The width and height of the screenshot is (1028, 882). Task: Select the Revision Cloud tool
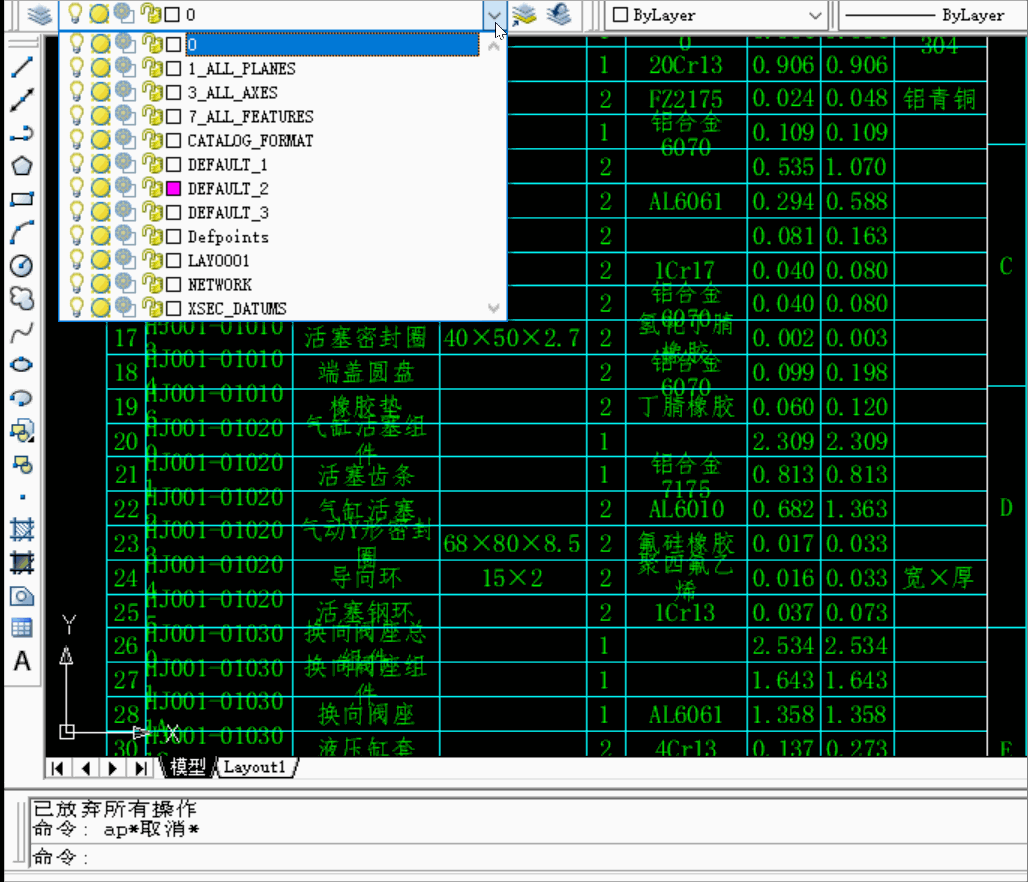(22, 299)
